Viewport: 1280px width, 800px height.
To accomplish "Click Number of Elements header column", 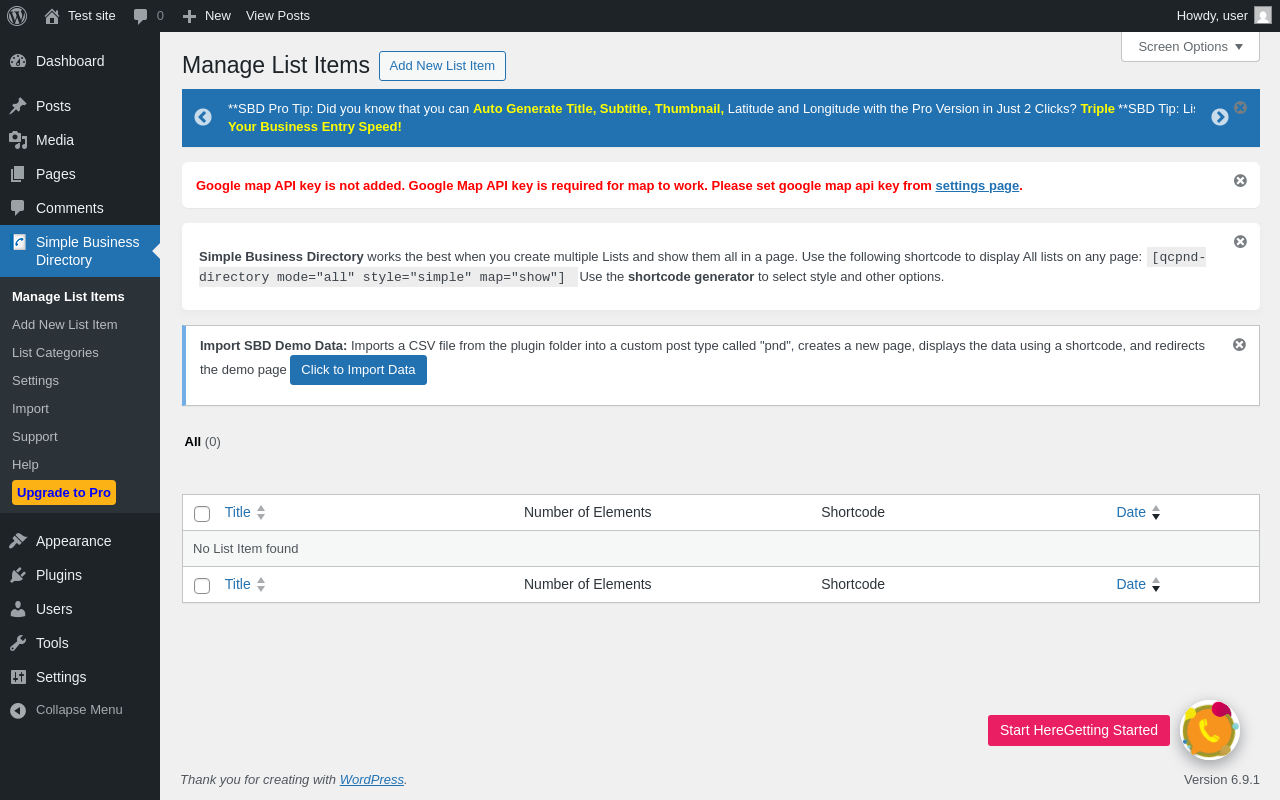I will pos(587,512).
